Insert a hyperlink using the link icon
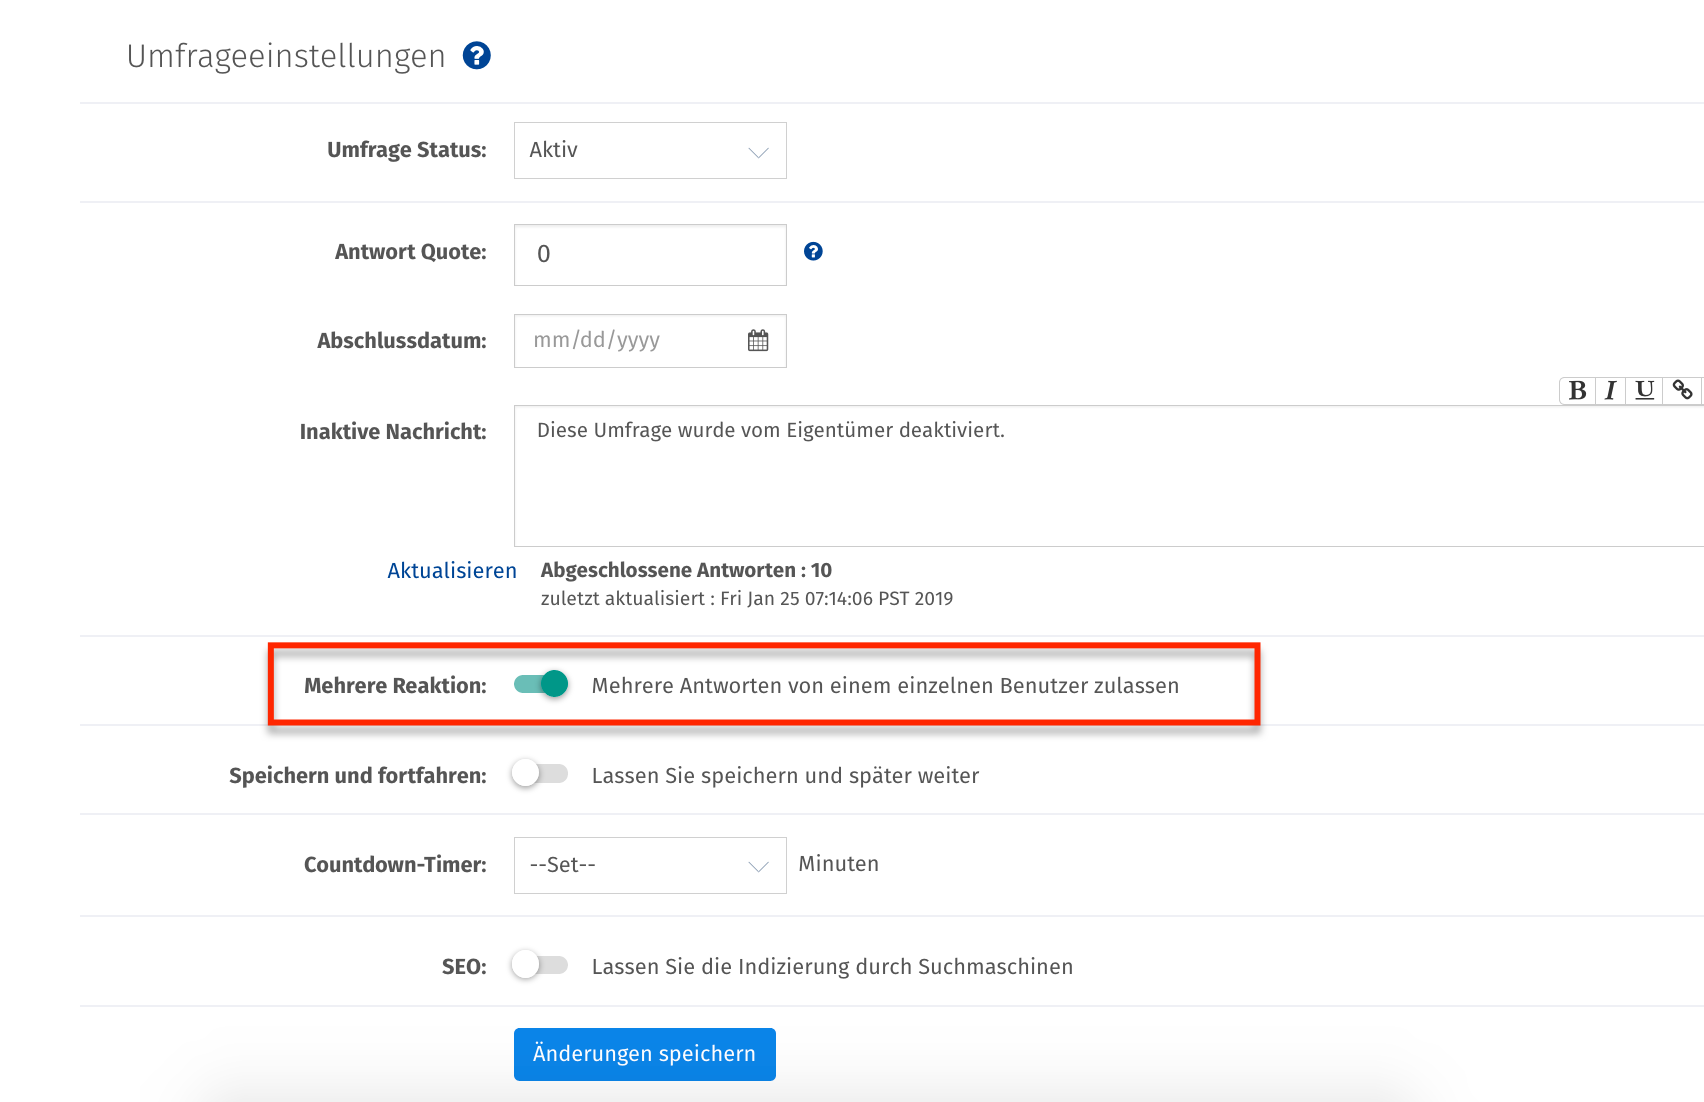The height and width of the screenshot is (1102, 1704). coord(1684,390)
